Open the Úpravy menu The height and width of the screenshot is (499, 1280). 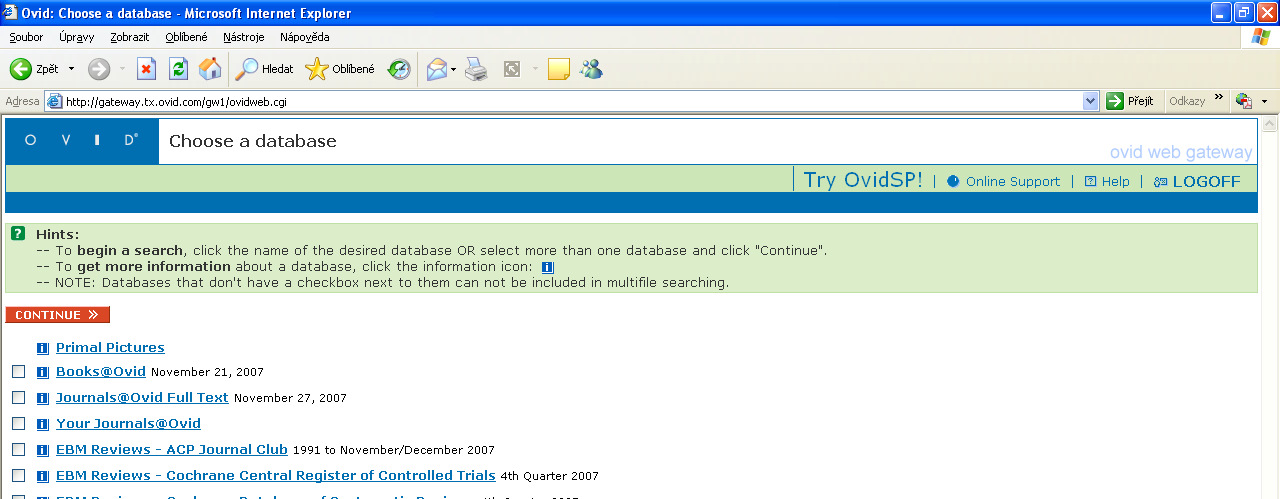[77, 37]
